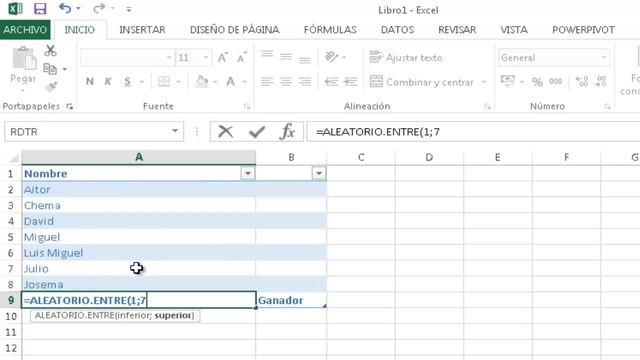Open Customize Quick Access Toolbar dropdown
640x360 pixels.
point(129,9)
